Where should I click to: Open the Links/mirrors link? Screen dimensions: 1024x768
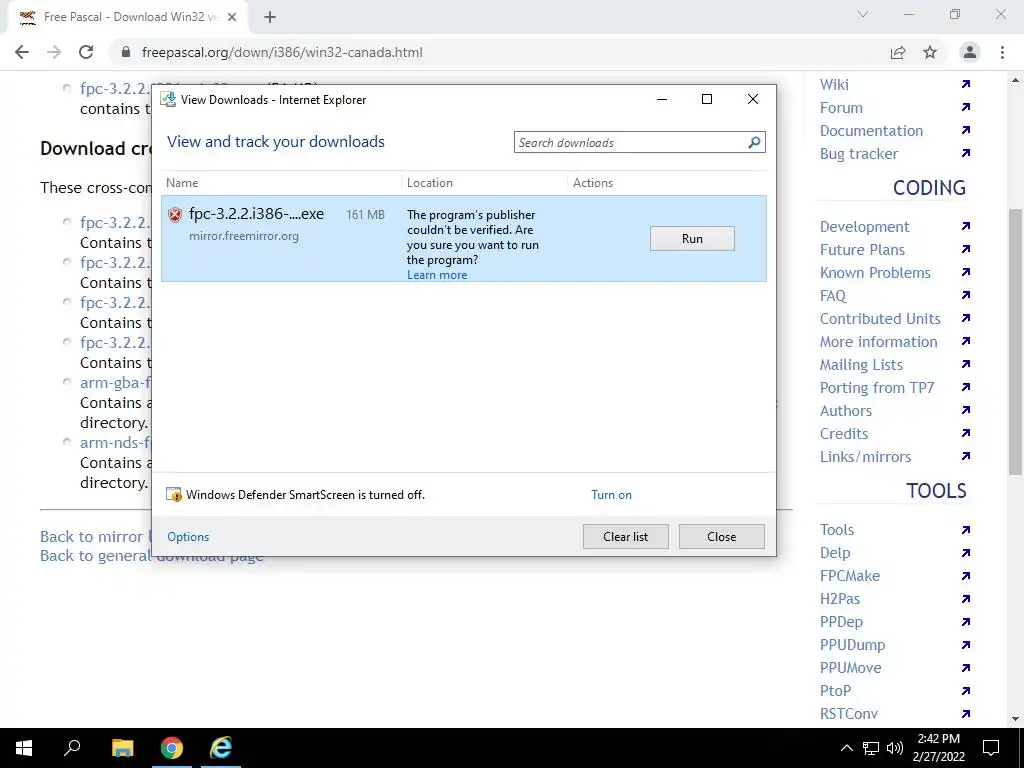tap(865, 456)
